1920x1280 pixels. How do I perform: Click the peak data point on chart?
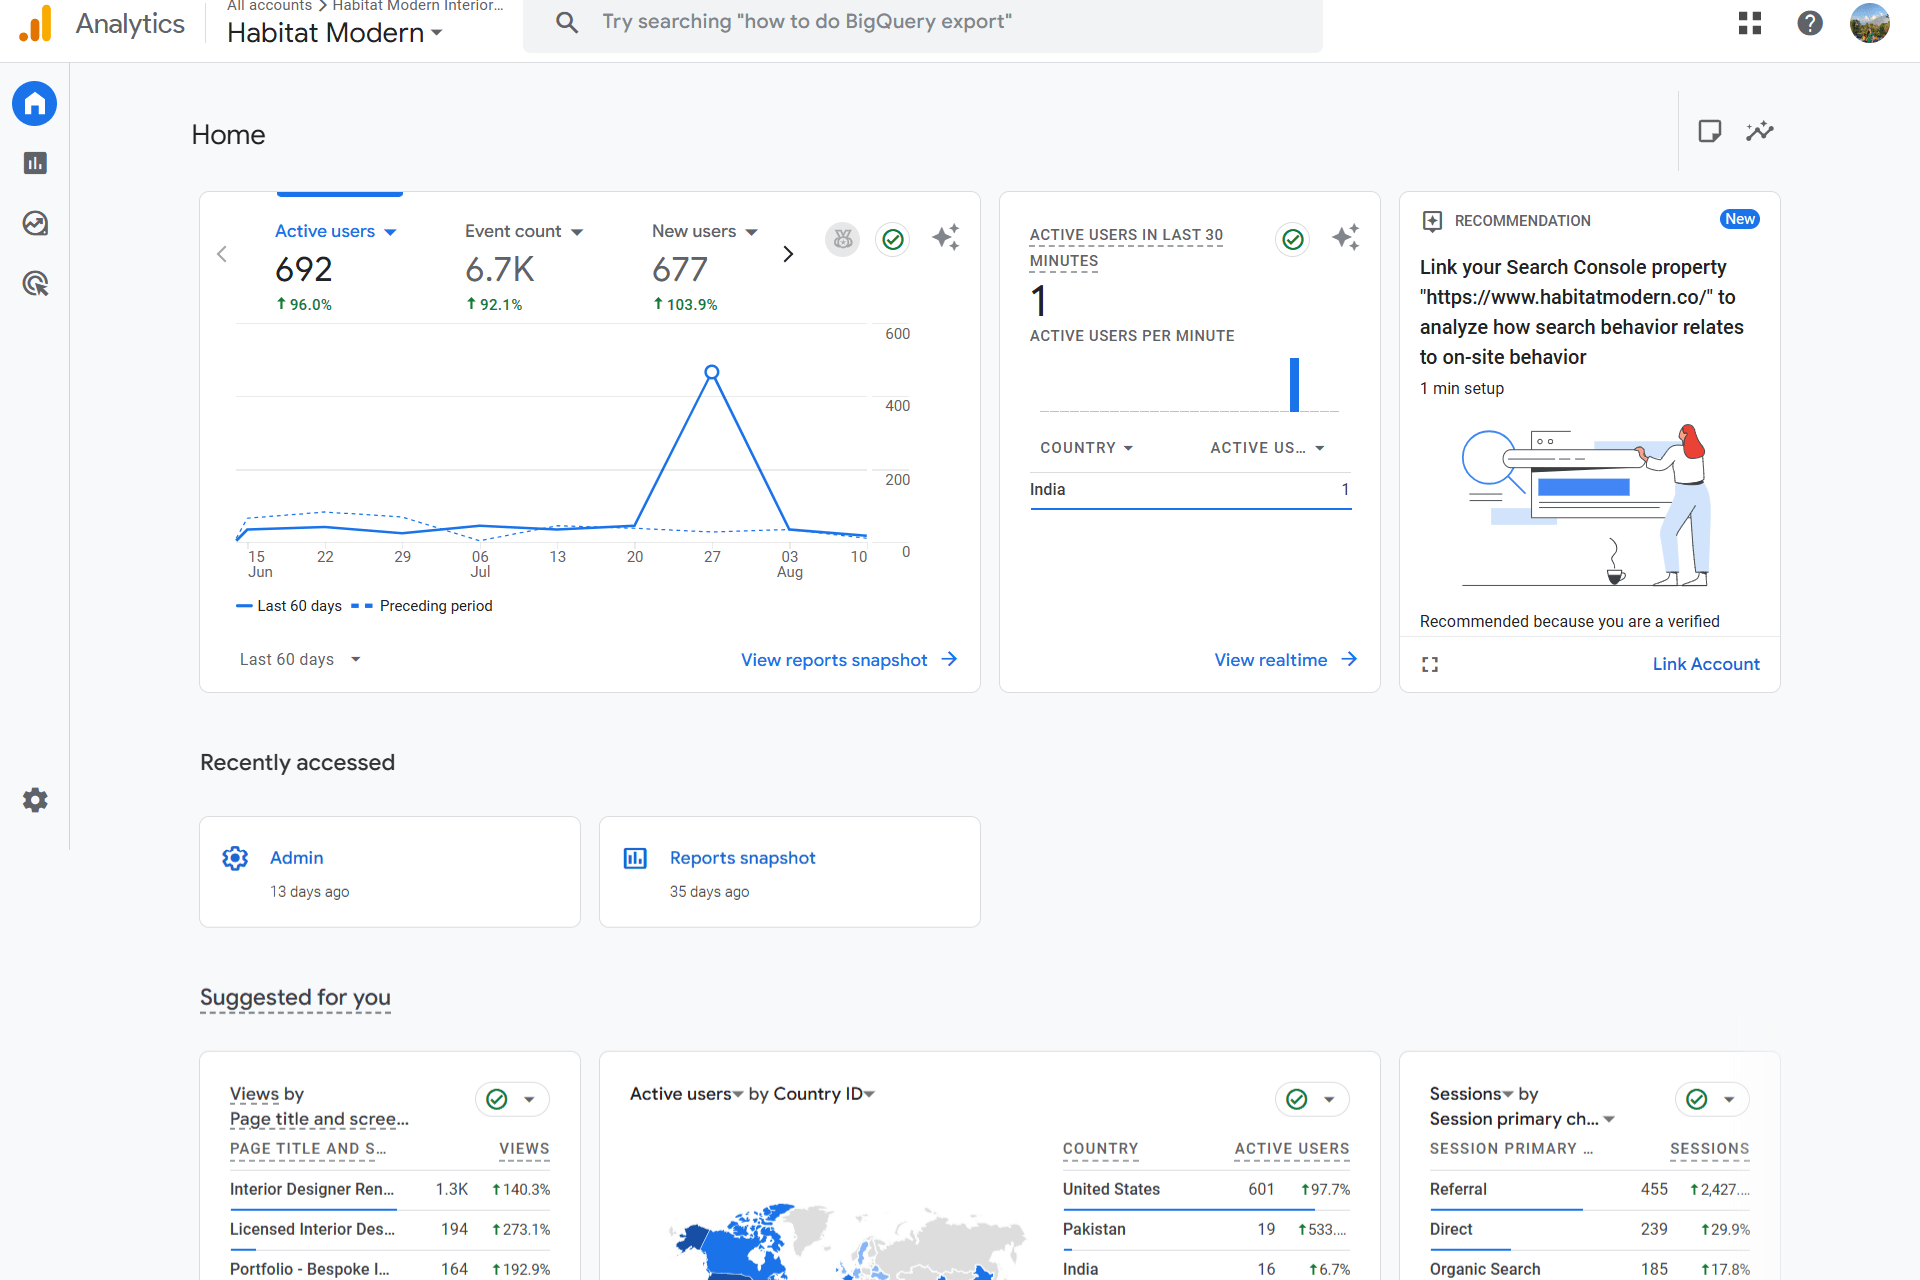coord(712,372)
